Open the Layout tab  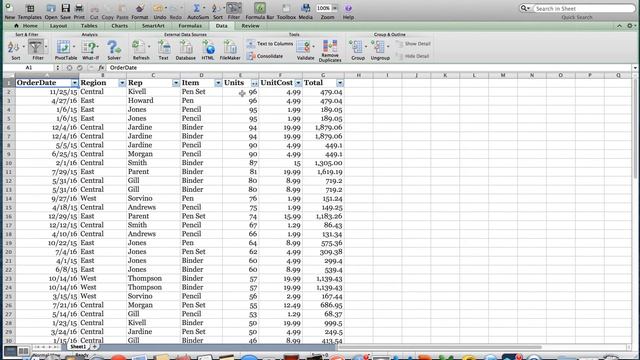(x=58, y=26)
